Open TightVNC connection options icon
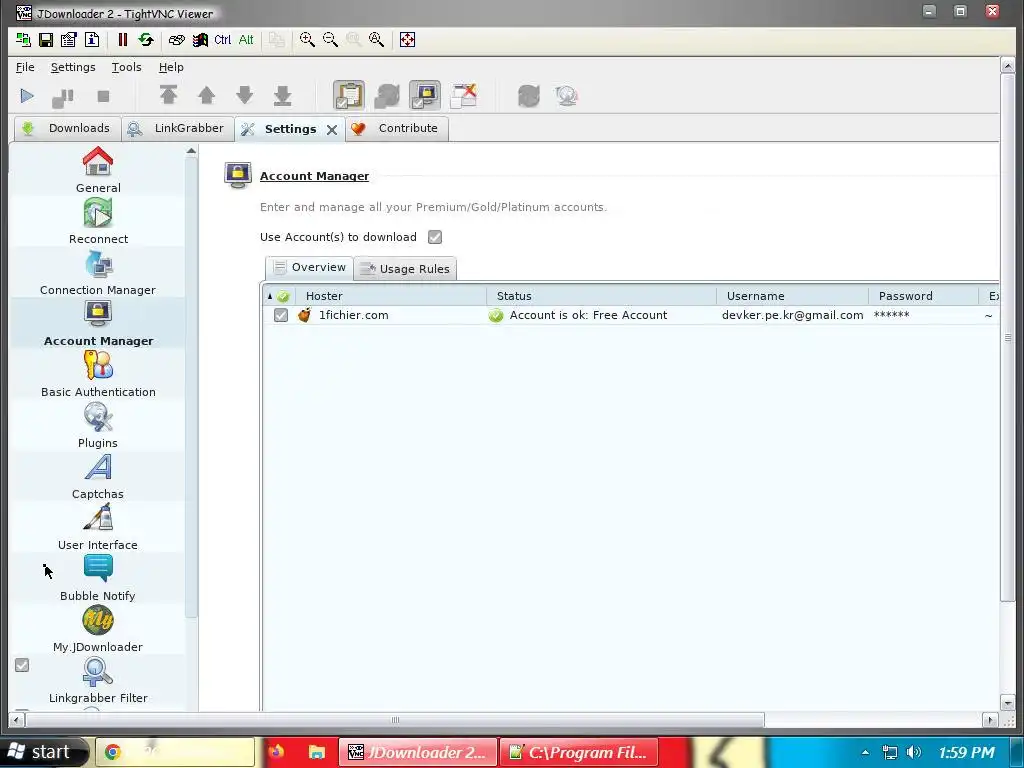 69,40
